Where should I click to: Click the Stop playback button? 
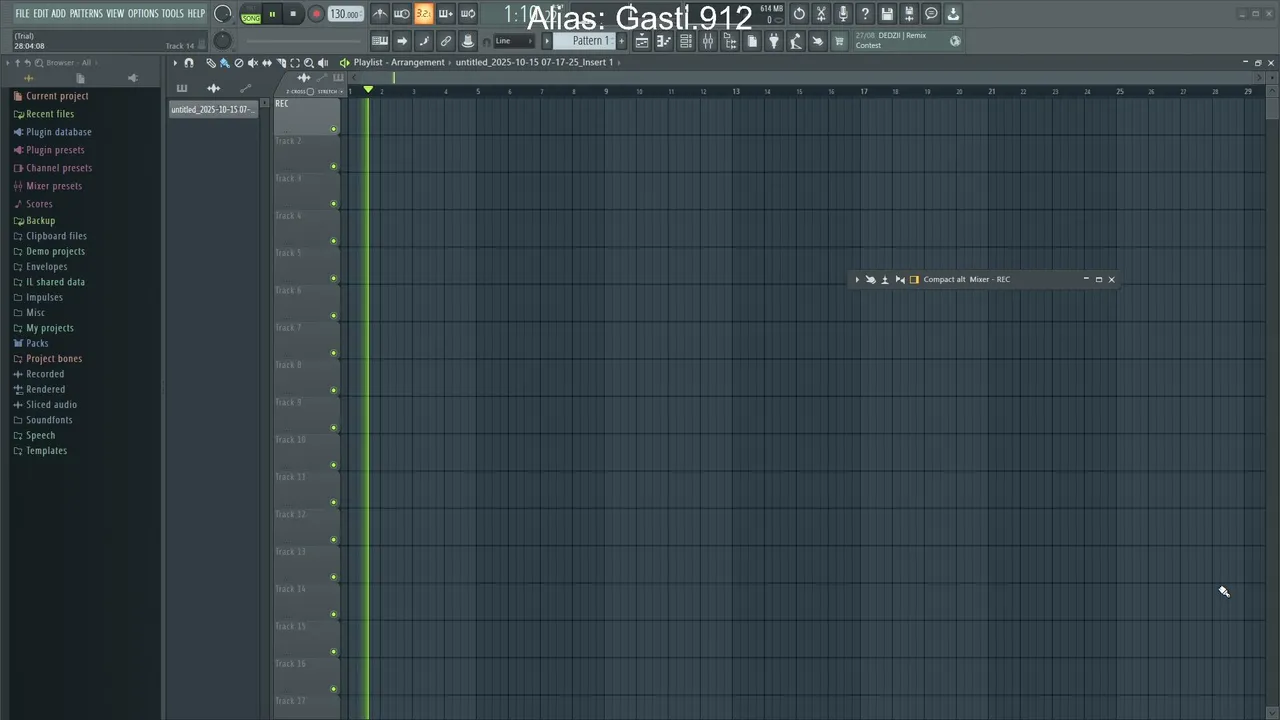pos(293,14)
